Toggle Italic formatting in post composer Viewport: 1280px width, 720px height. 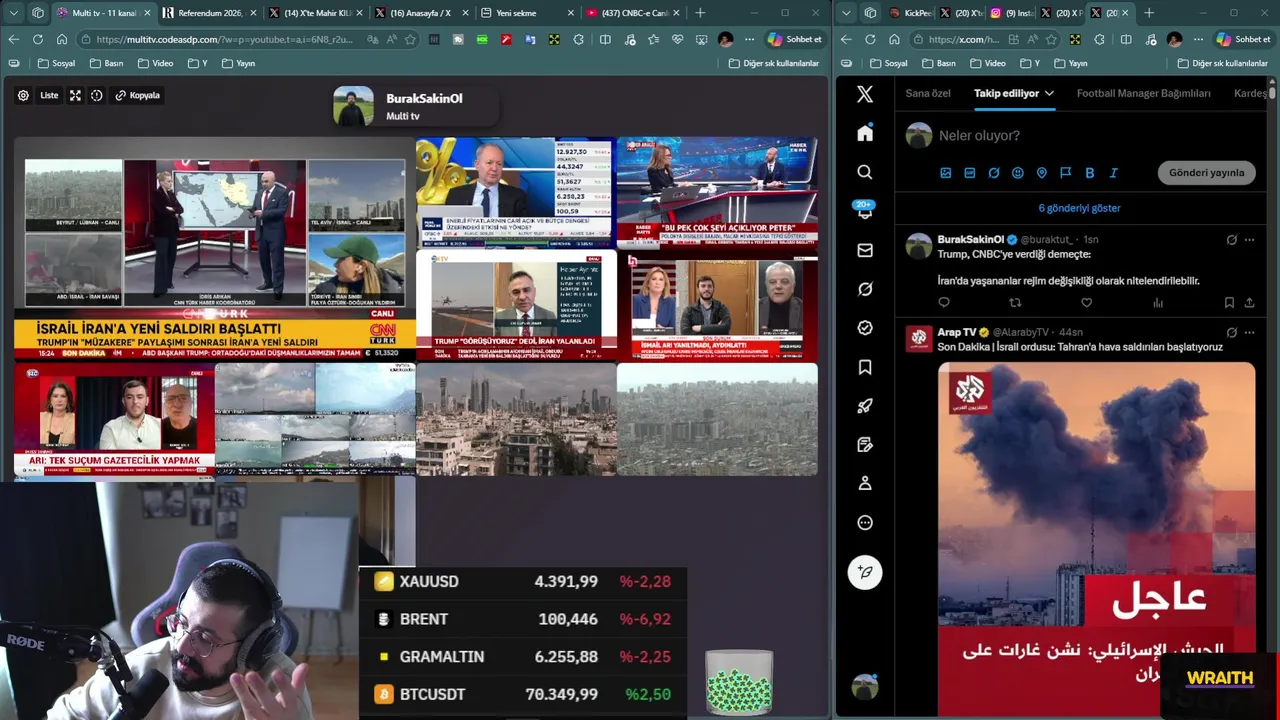pyautogui.click(x=1114, y=173)
